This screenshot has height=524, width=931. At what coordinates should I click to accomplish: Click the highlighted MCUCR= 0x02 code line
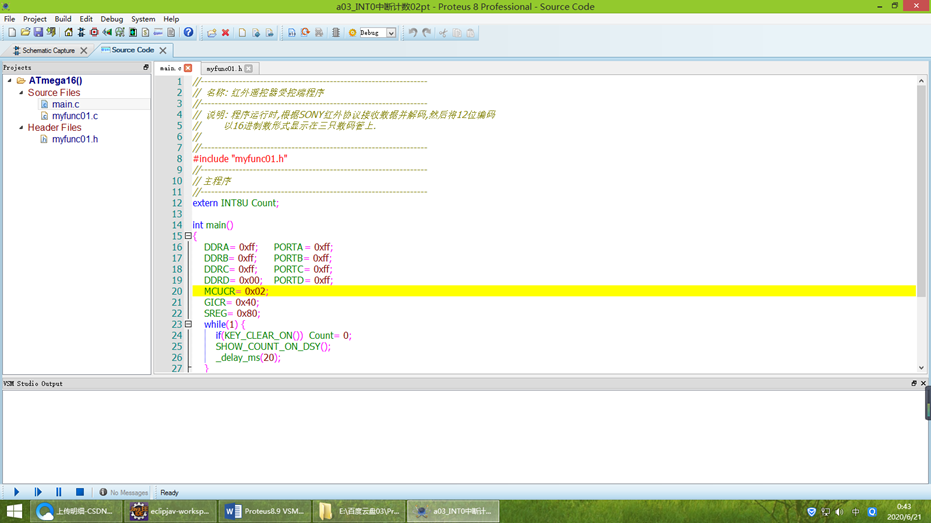[554, 291]
